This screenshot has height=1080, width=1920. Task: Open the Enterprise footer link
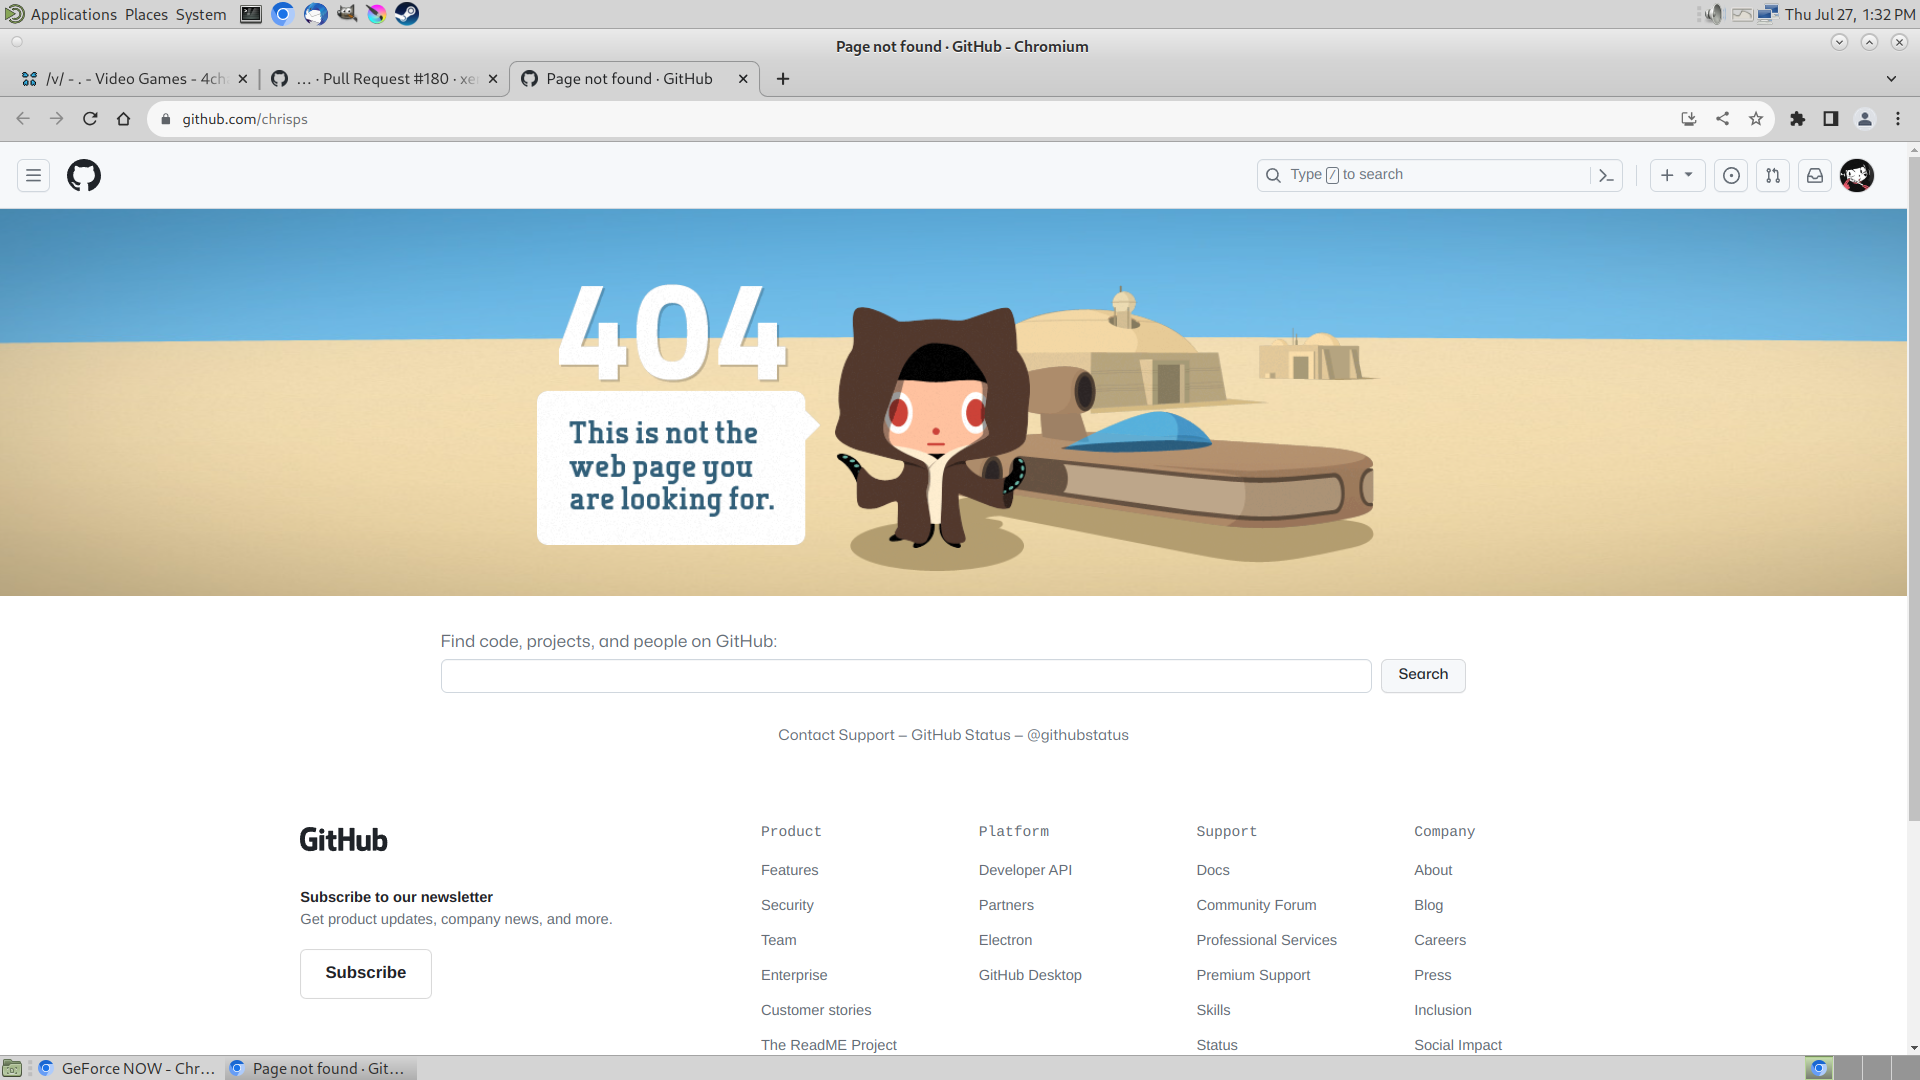[x=794, y=975]
